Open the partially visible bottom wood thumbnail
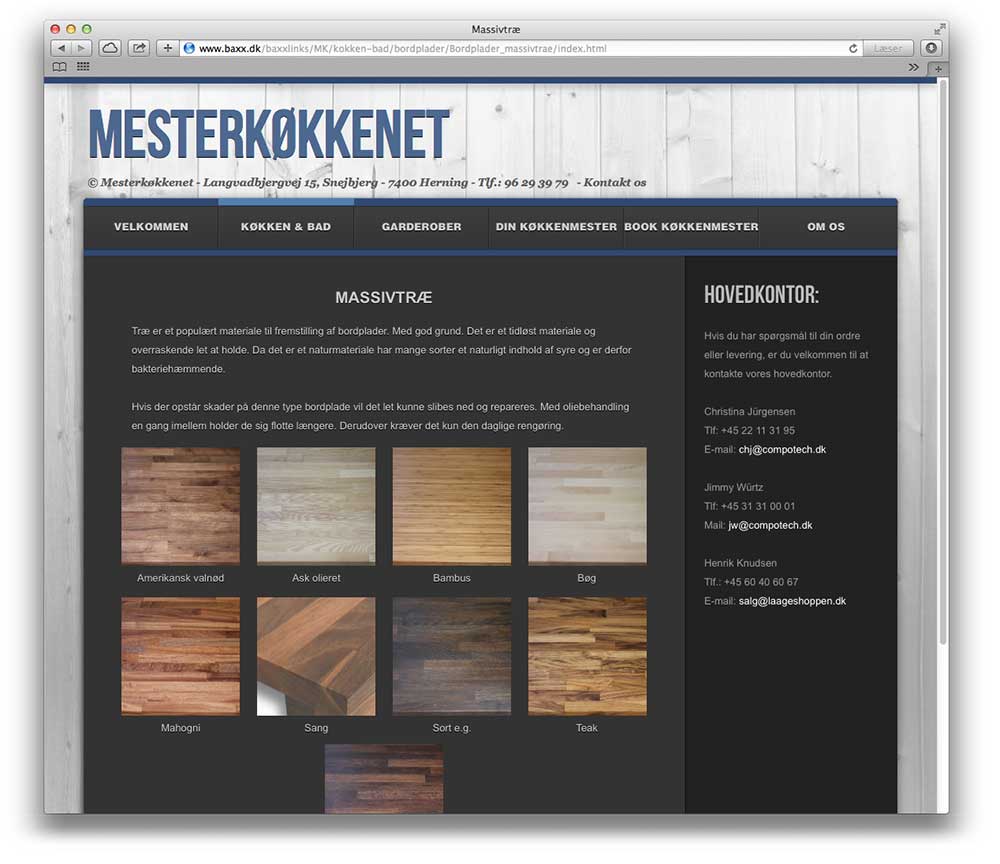The image size is (1000, 864). [384, 779]
